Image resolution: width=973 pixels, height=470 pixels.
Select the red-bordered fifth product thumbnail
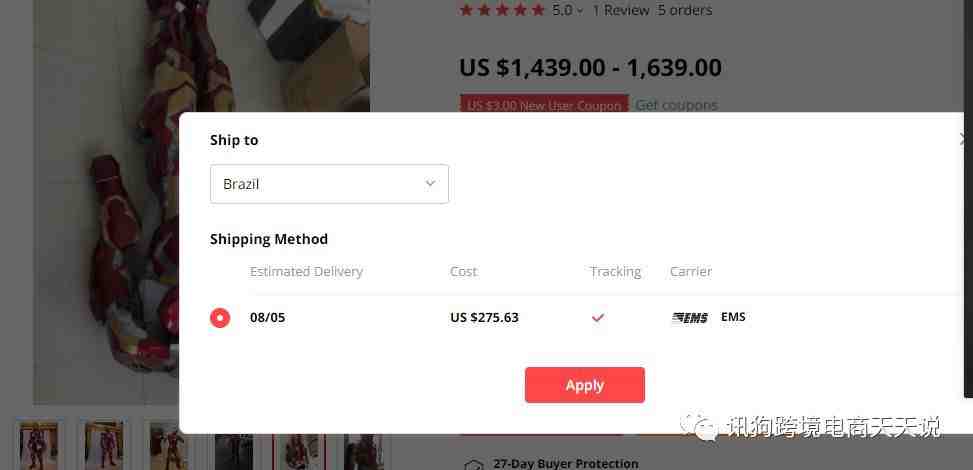click(299, 452)
